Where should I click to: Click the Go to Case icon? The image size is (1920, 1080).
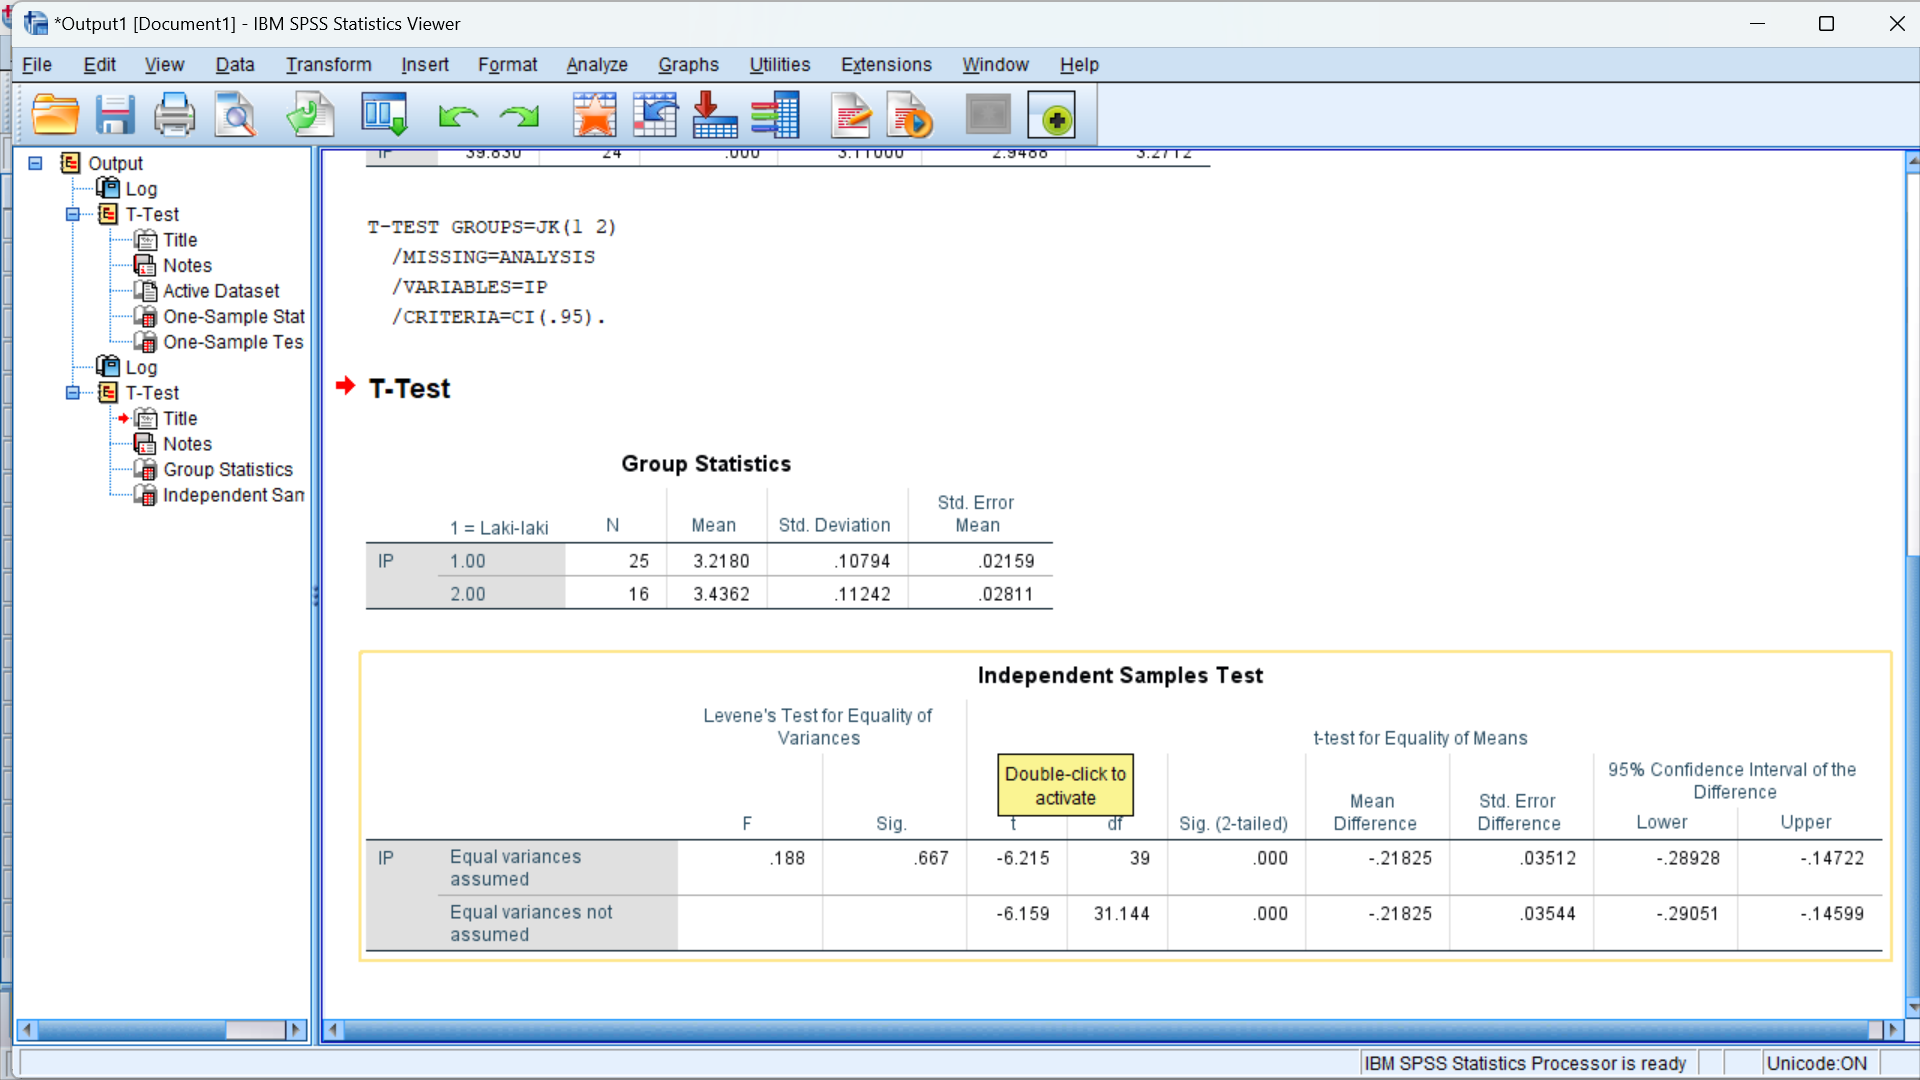655,115
